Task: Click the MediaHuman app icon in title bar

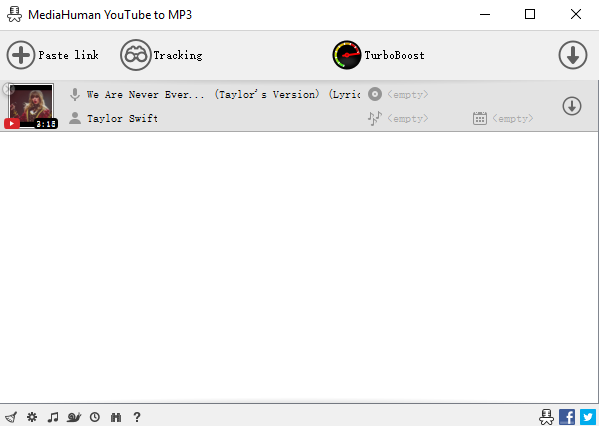Action: (x=15, y=14)
